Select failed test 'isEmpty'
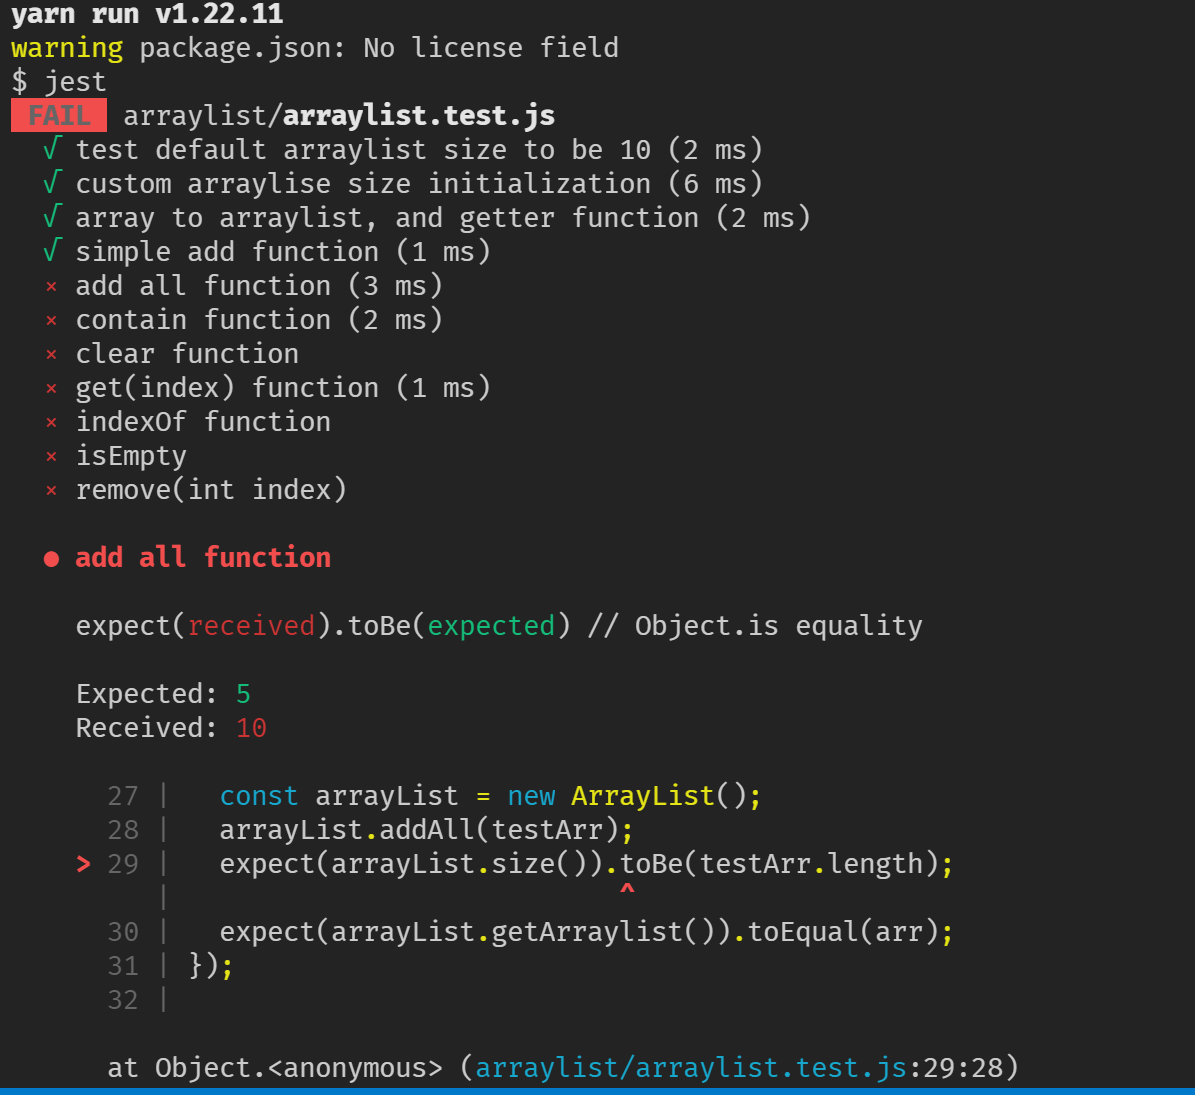The image size is (1195, 1095). pos(115,456)
